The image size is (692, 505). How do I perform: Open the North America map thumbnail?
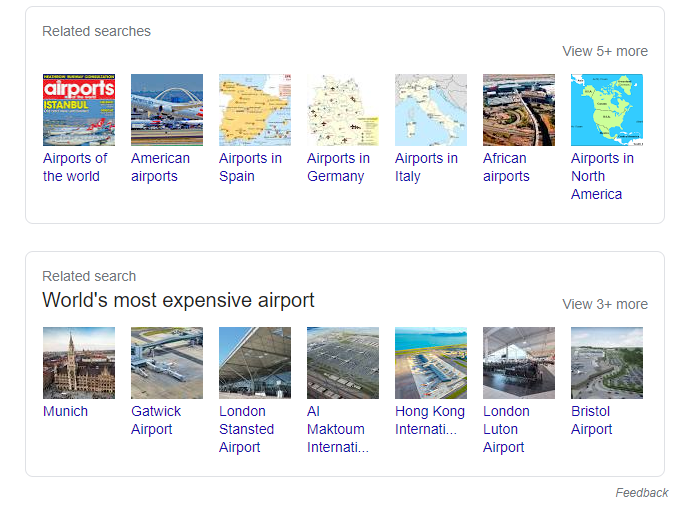point(607,110)
